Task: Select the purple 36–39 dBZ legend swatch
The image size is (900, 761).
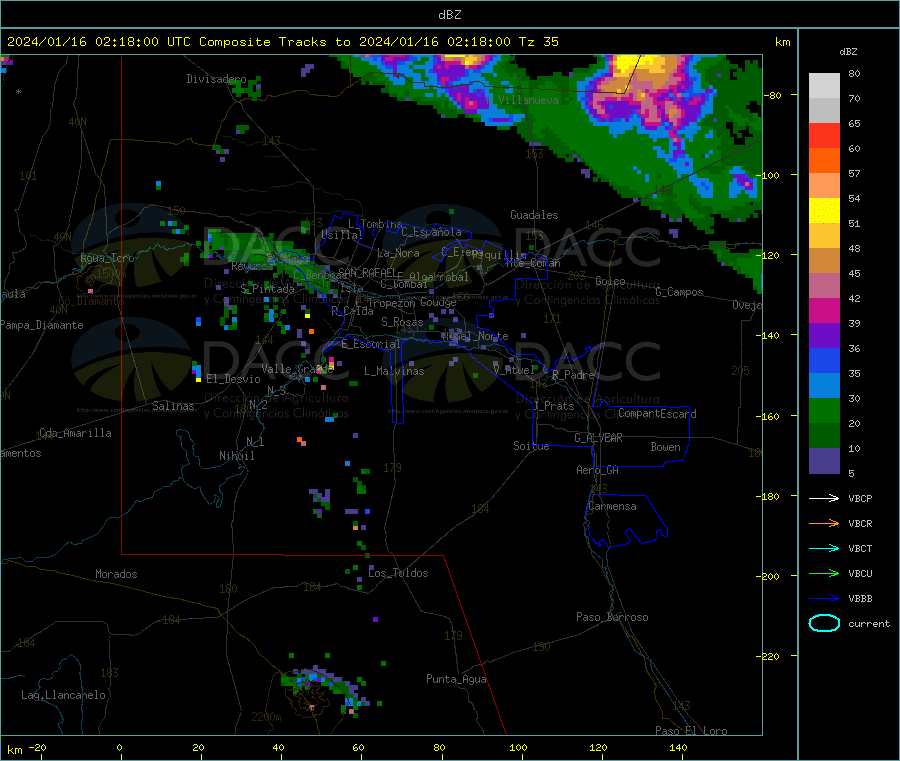Action: pos(824,336)
